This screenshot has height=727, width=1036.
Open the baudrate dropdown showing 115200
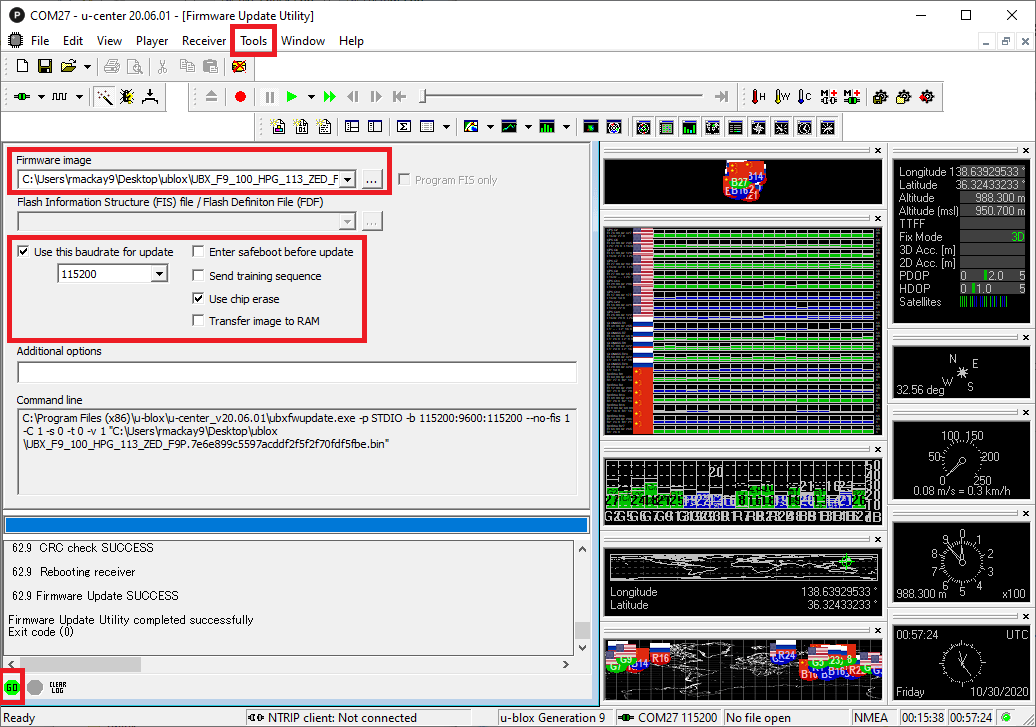(158, 273)
